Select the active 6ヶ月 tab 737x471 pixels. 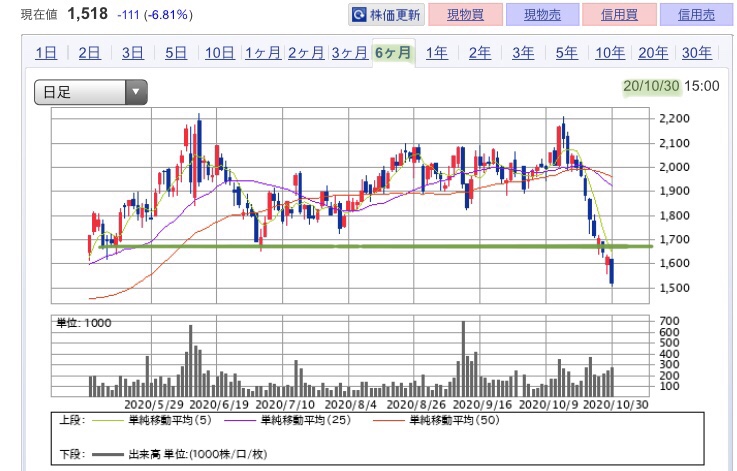393,53
